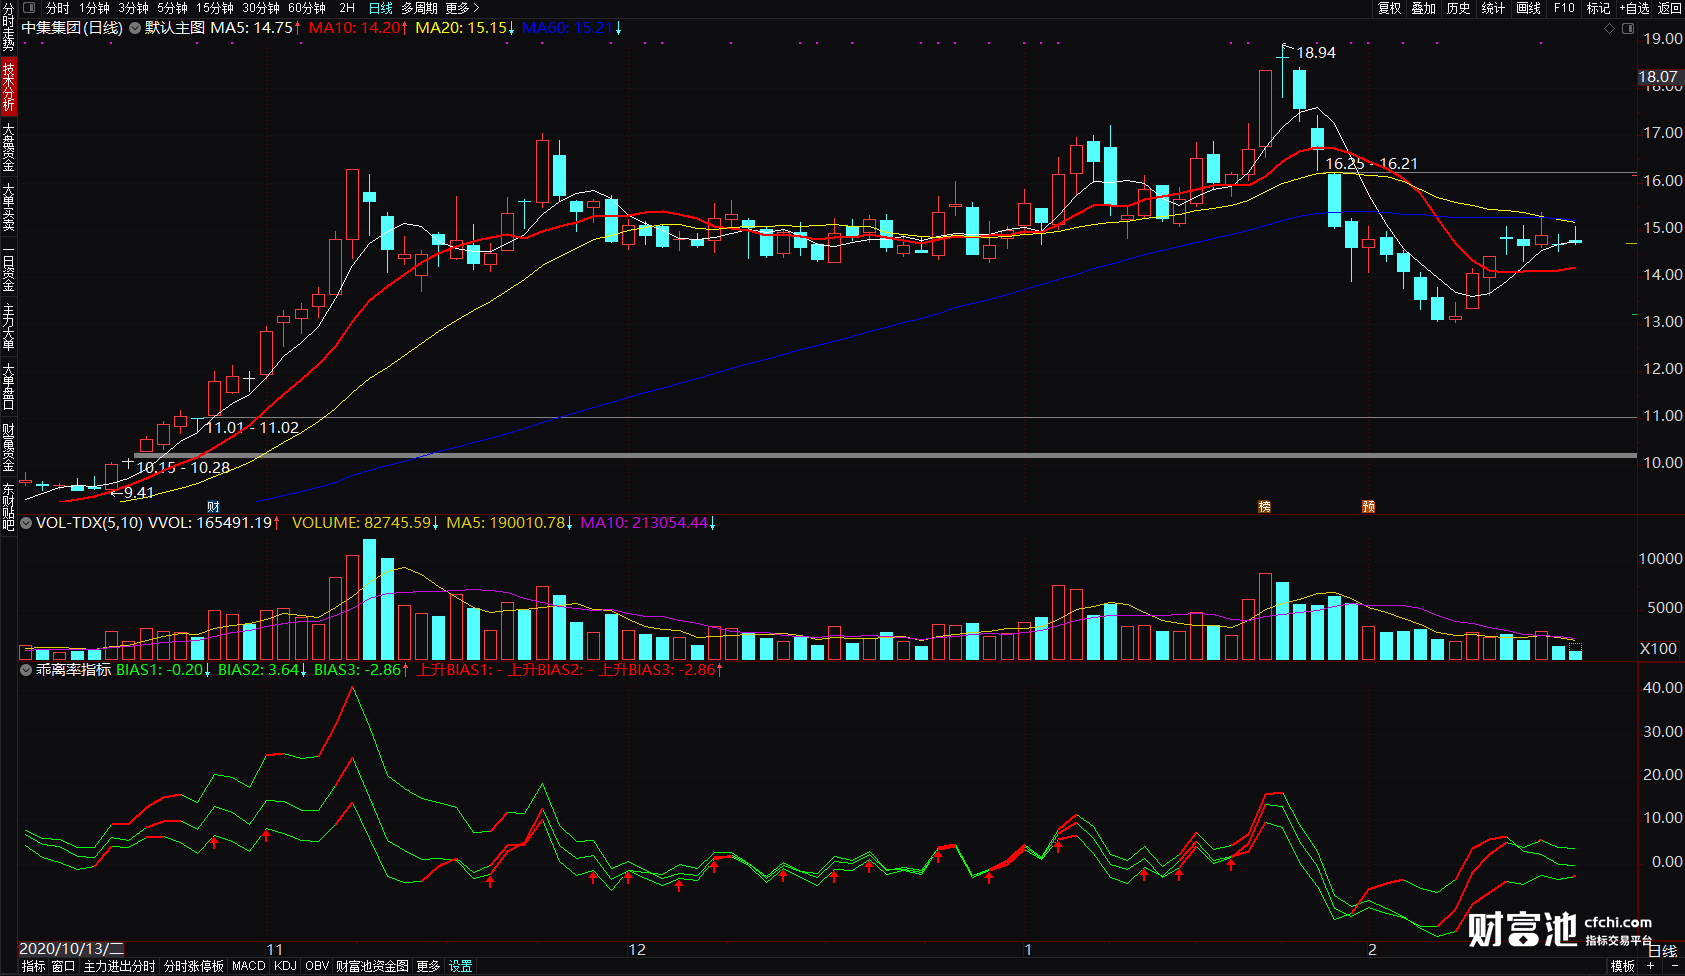Select the KDJ indicator tab
The height and width of the screenshot is (976, 1685).
285,966
